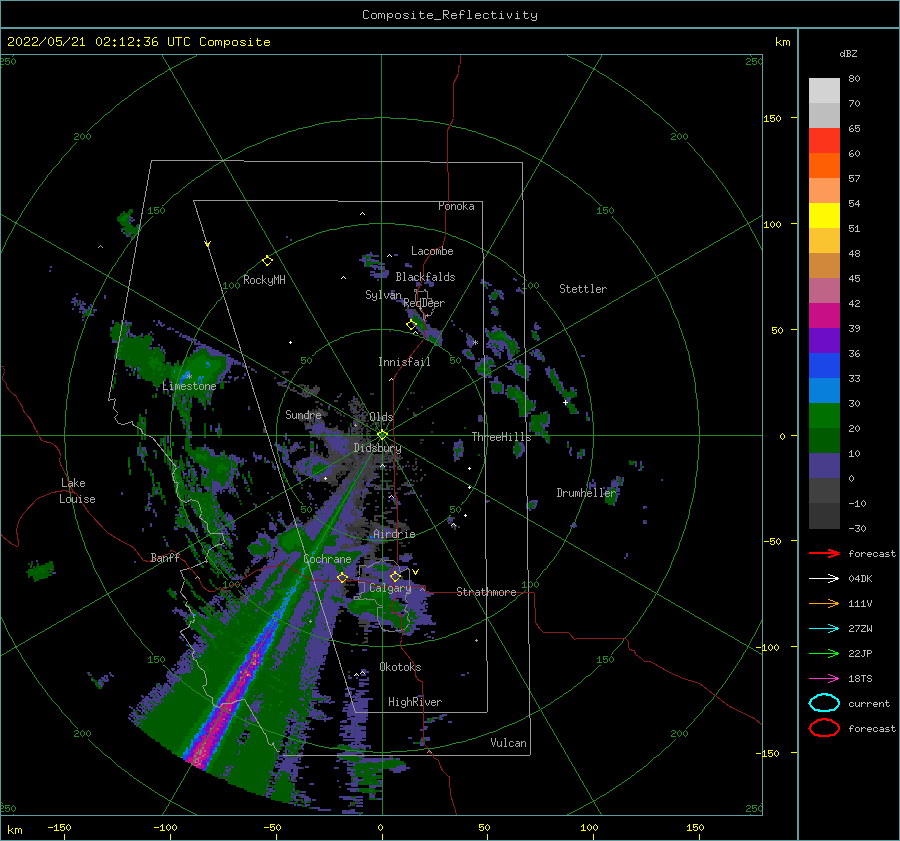The height and width of the screenshot is (841, 900).
Task: Click the Airdrie label
Action: point(394,534)
